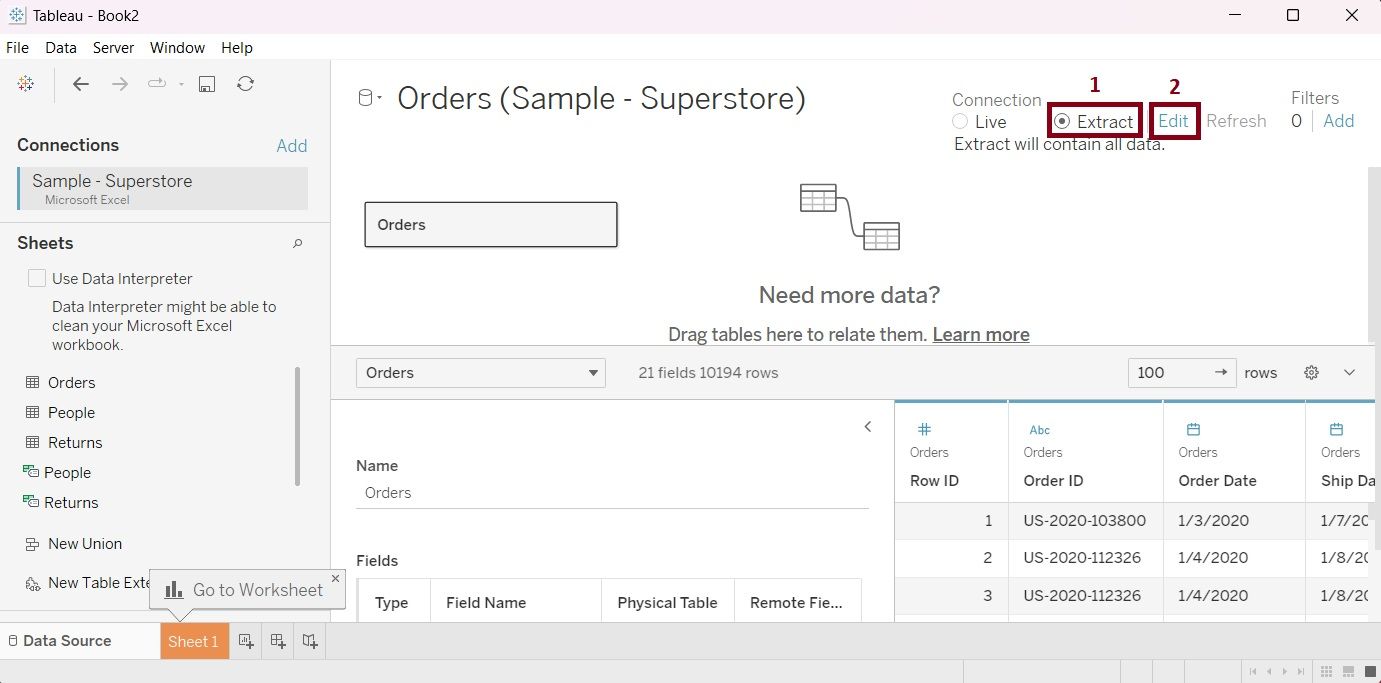1381x683 pixels.
Task: Click the New Union text label
Action: coord(85,544)
